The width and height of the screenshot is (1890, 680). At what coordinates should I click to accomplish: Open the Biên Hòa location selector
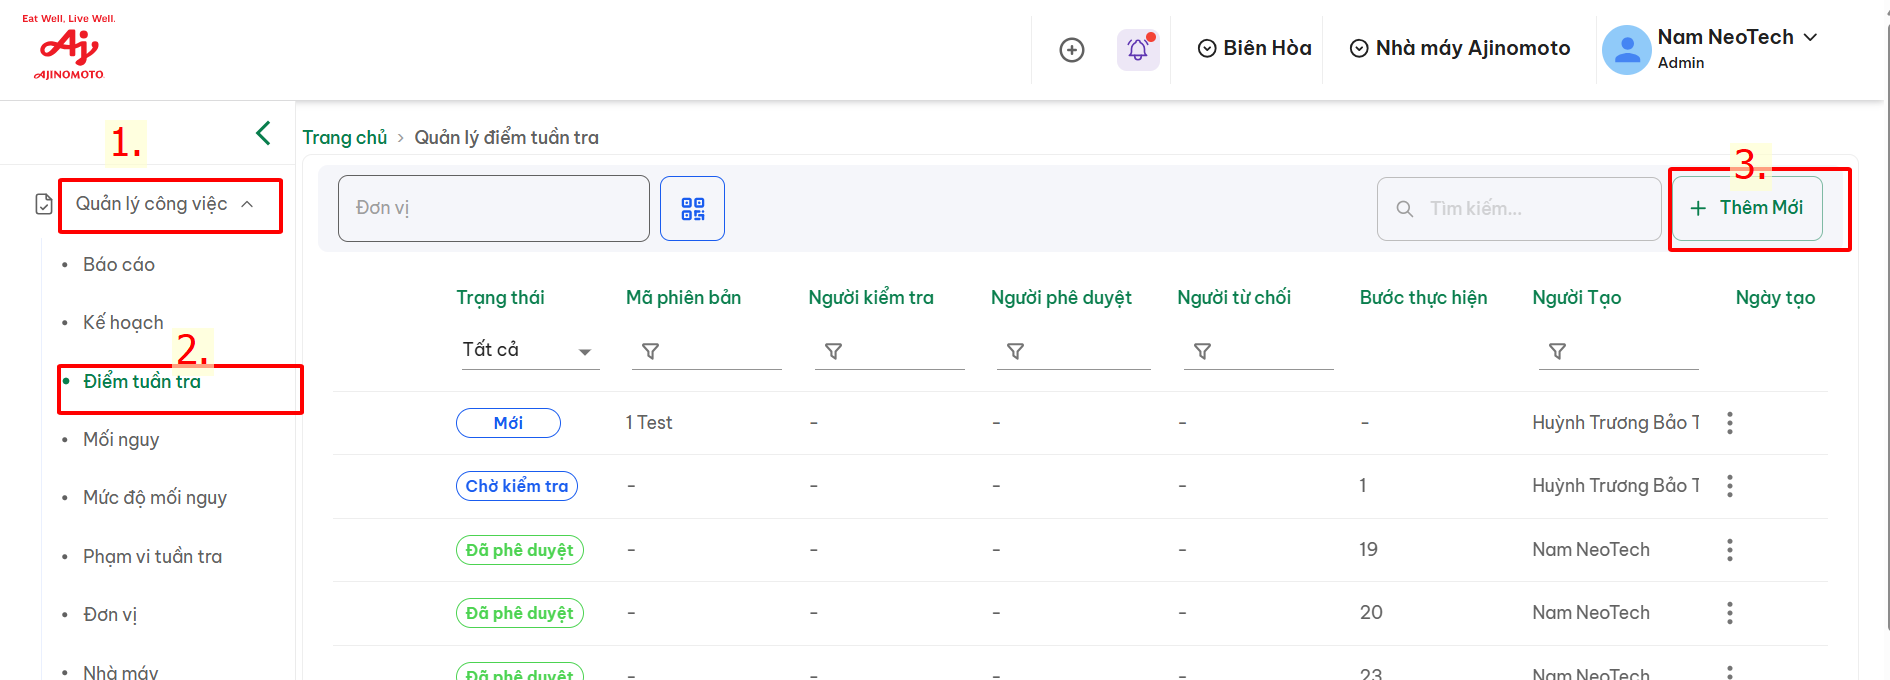pos(1254,48)
